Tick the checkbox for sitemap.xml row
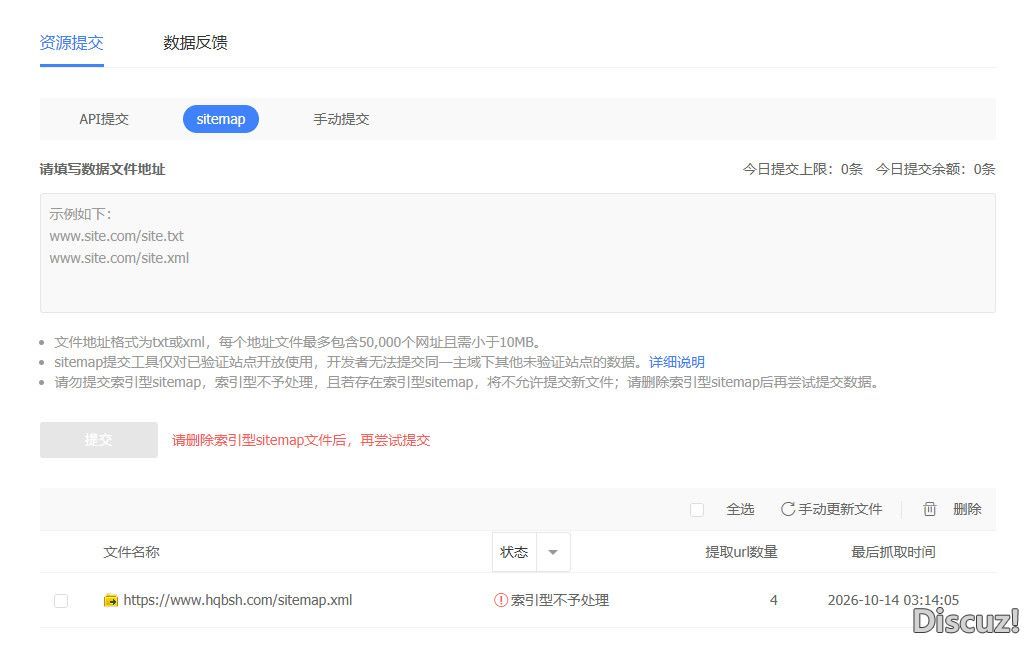1036x645 pixels. [61, 601]
